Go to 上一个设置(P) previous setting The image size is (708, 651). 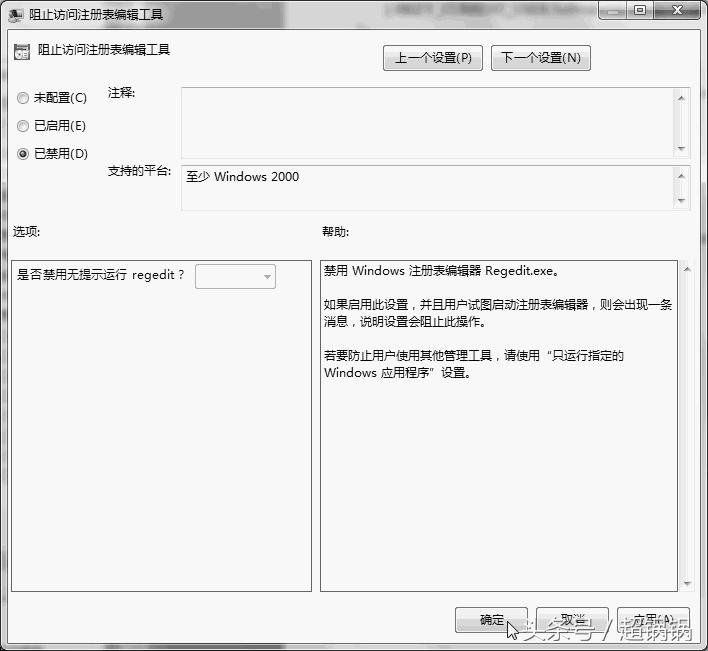pos(433,58)
